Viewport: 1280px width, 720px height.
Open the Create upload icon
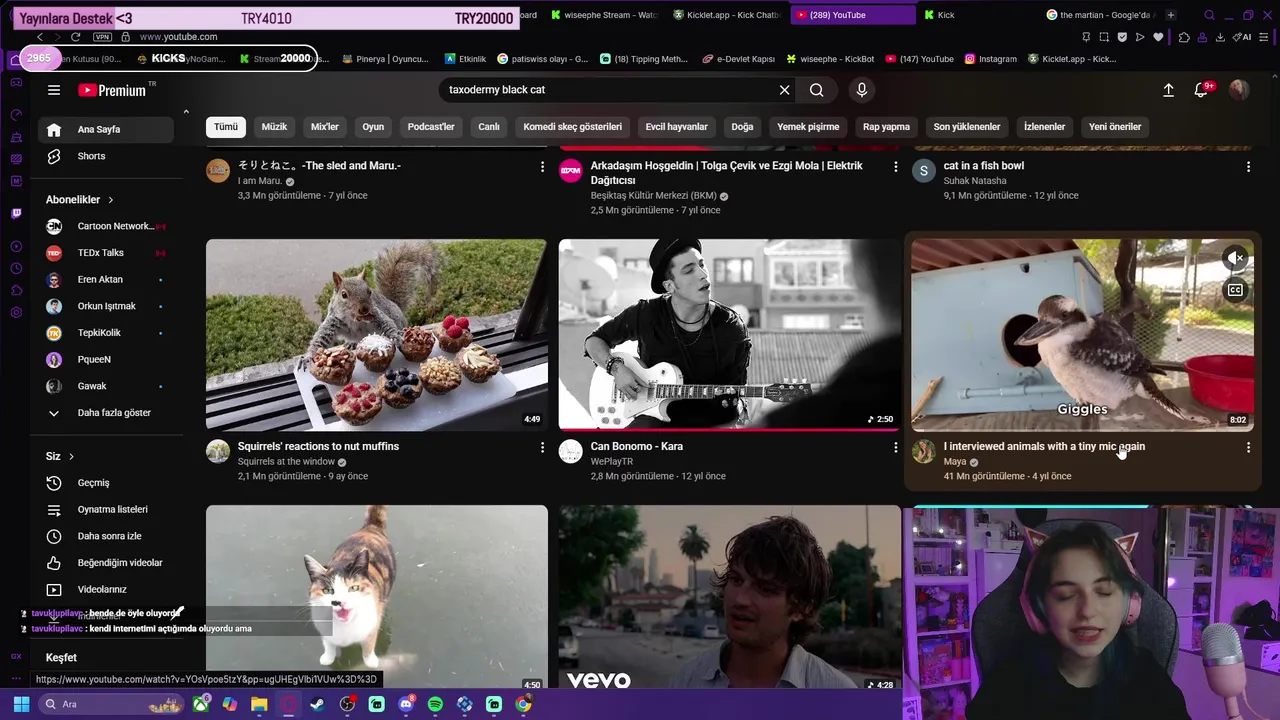1168,90
